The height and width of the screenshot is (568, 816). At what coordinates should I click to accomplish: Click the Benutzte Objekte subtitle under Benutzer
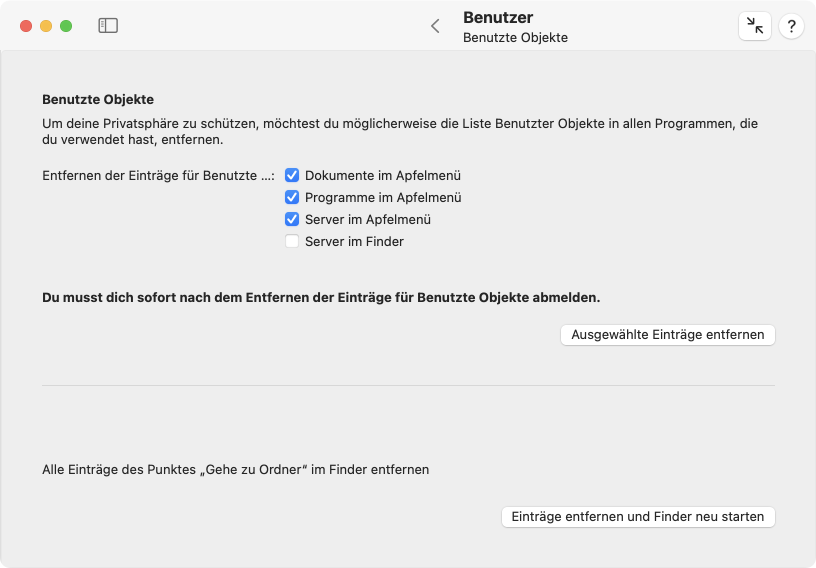[x=515, y=37]
